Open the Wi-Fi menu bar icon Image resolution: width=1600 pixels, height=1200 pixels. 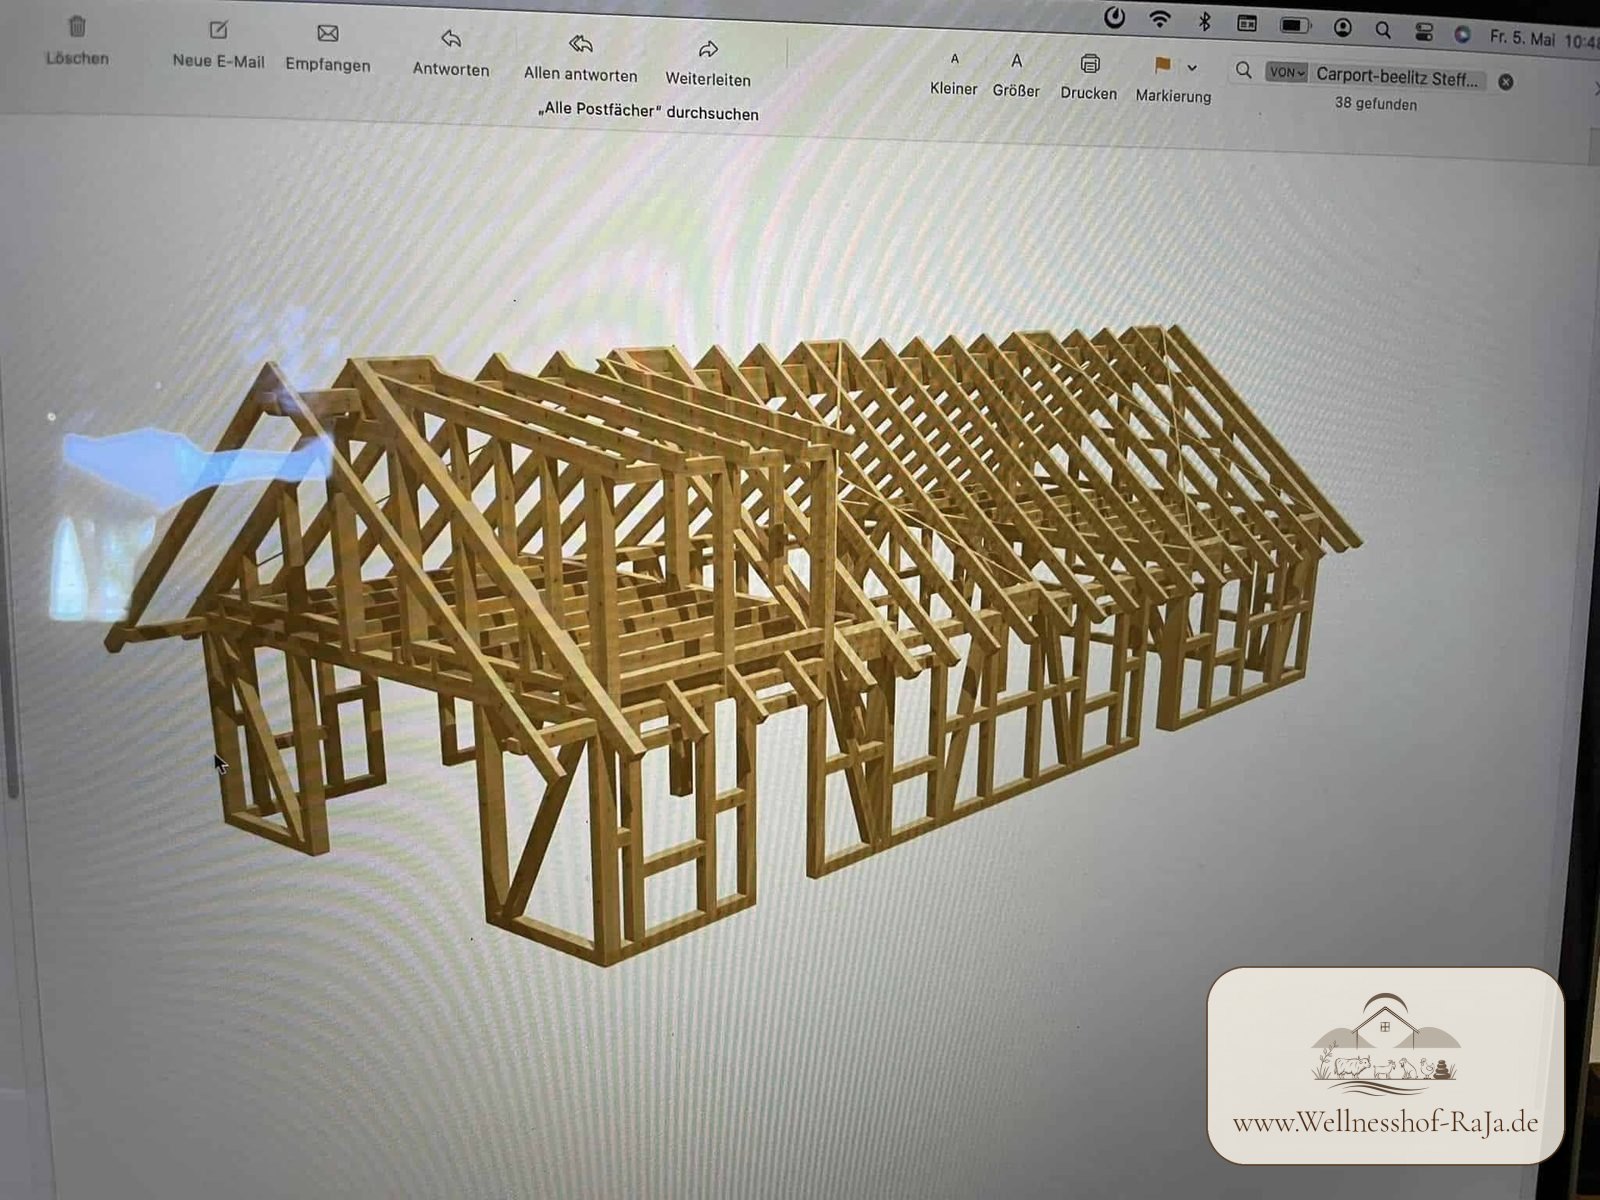tap(1160, 19)
